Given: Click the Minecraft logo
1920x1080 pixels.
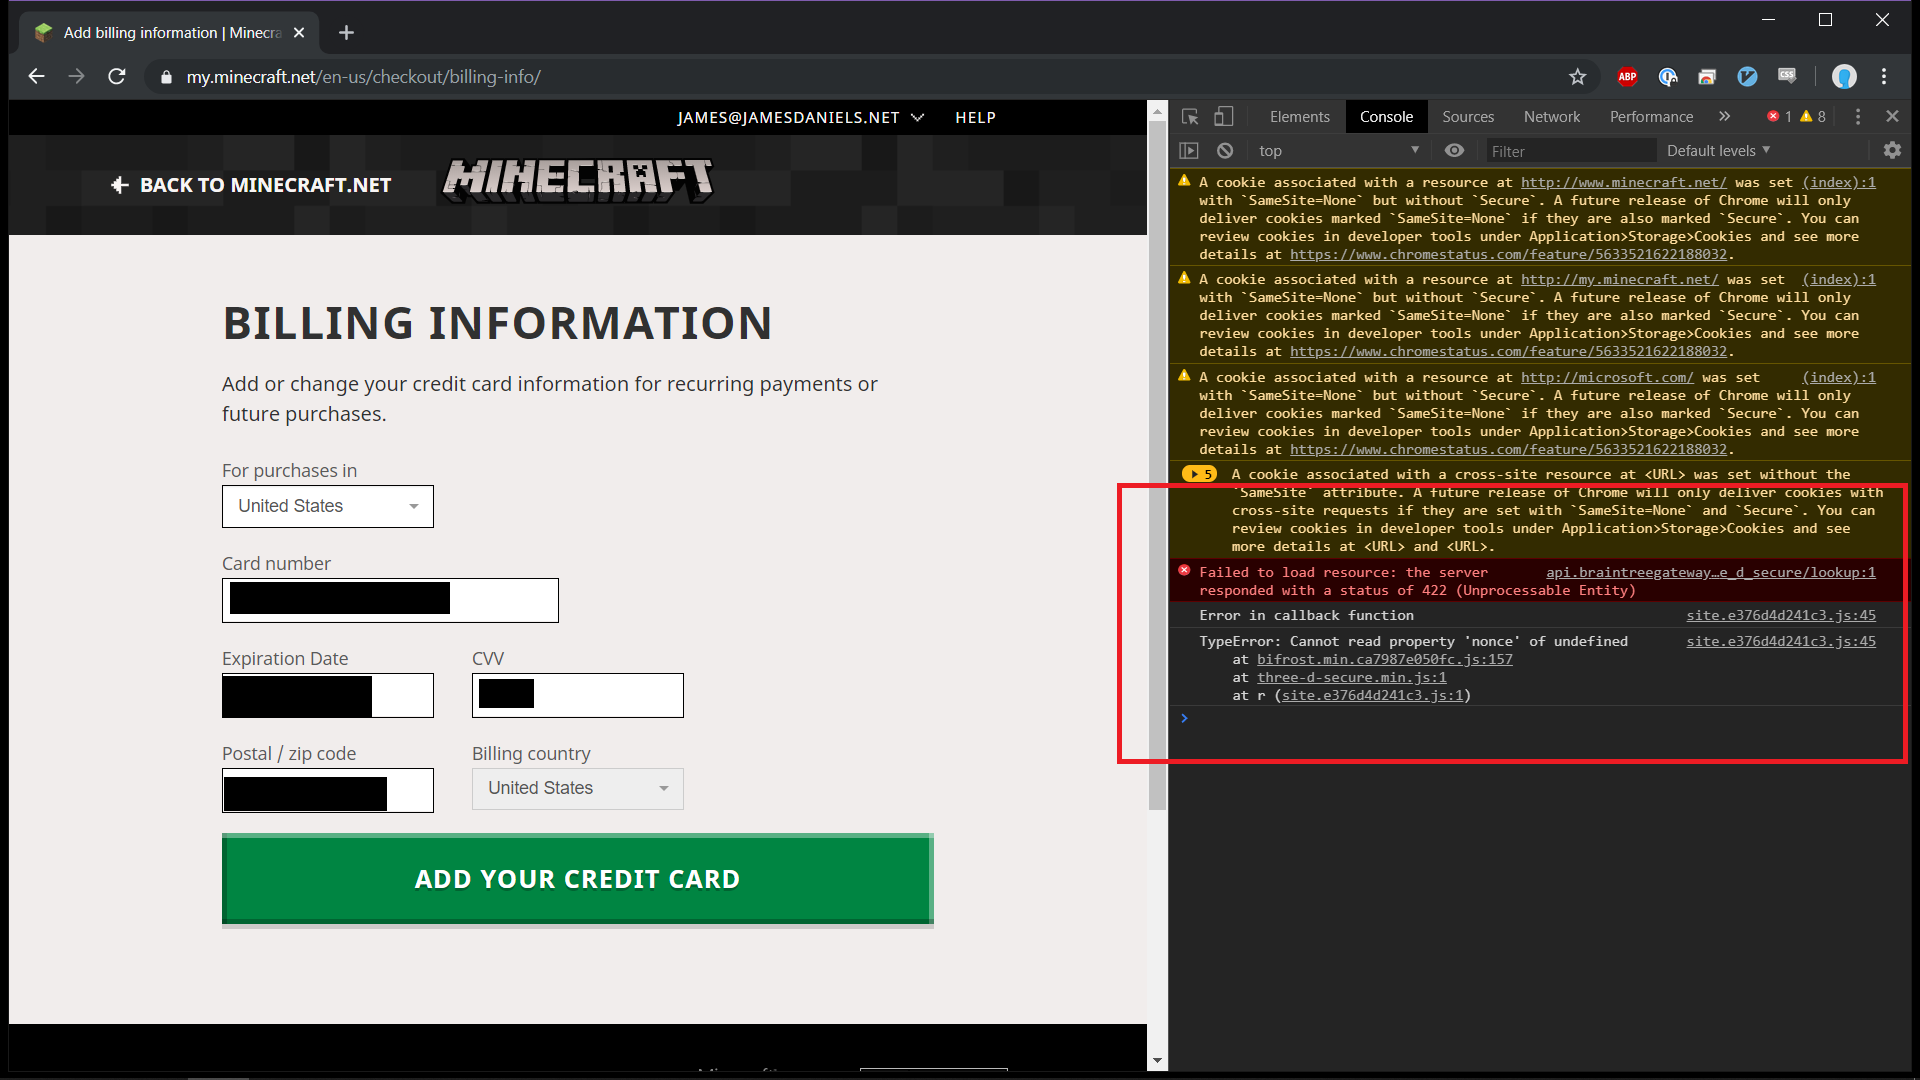Looking at the screenshot, I should (x=577, y=180).
